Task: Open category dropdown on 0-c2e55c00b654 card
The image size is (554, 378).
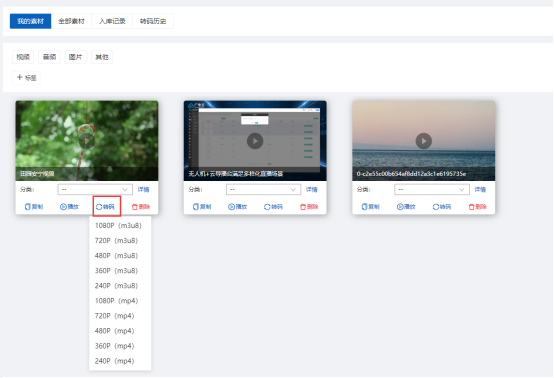Action: pyautogui.click(x=432, y=190)
